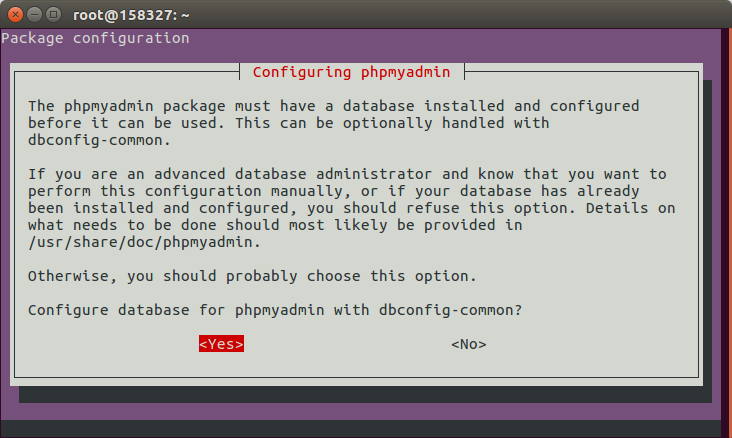Click the 'Configure database for phpmyadmin' question line

(x=275, y=310)
